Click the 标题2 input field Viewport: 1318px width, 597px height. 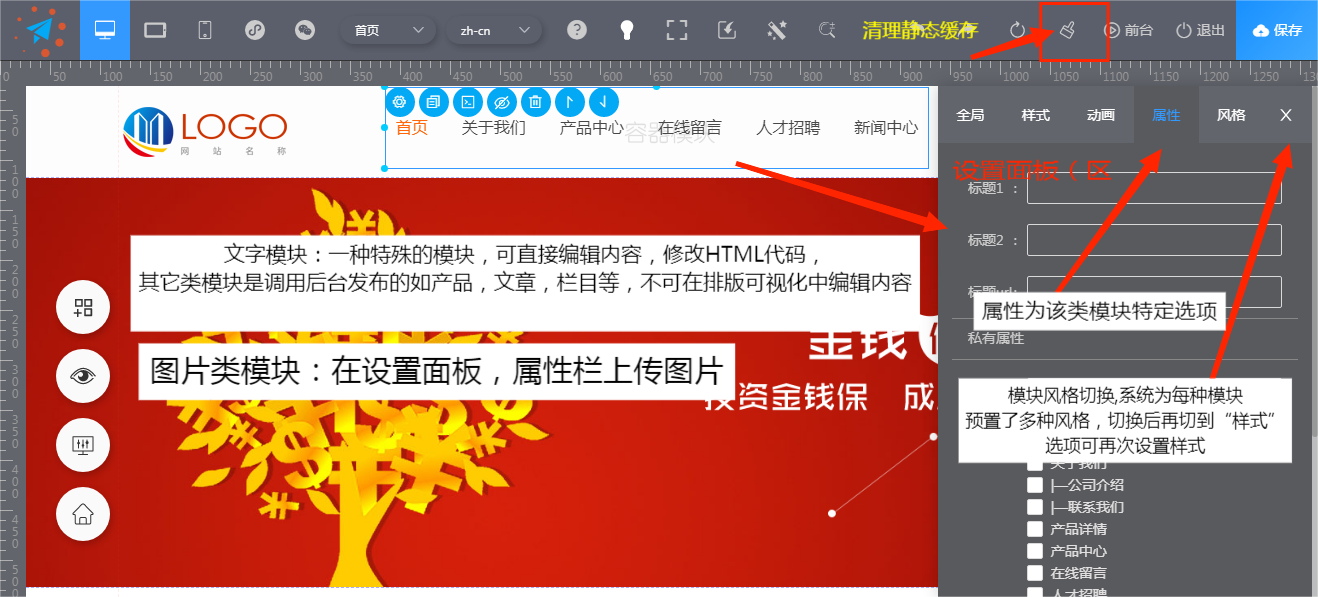[1154, 240]
